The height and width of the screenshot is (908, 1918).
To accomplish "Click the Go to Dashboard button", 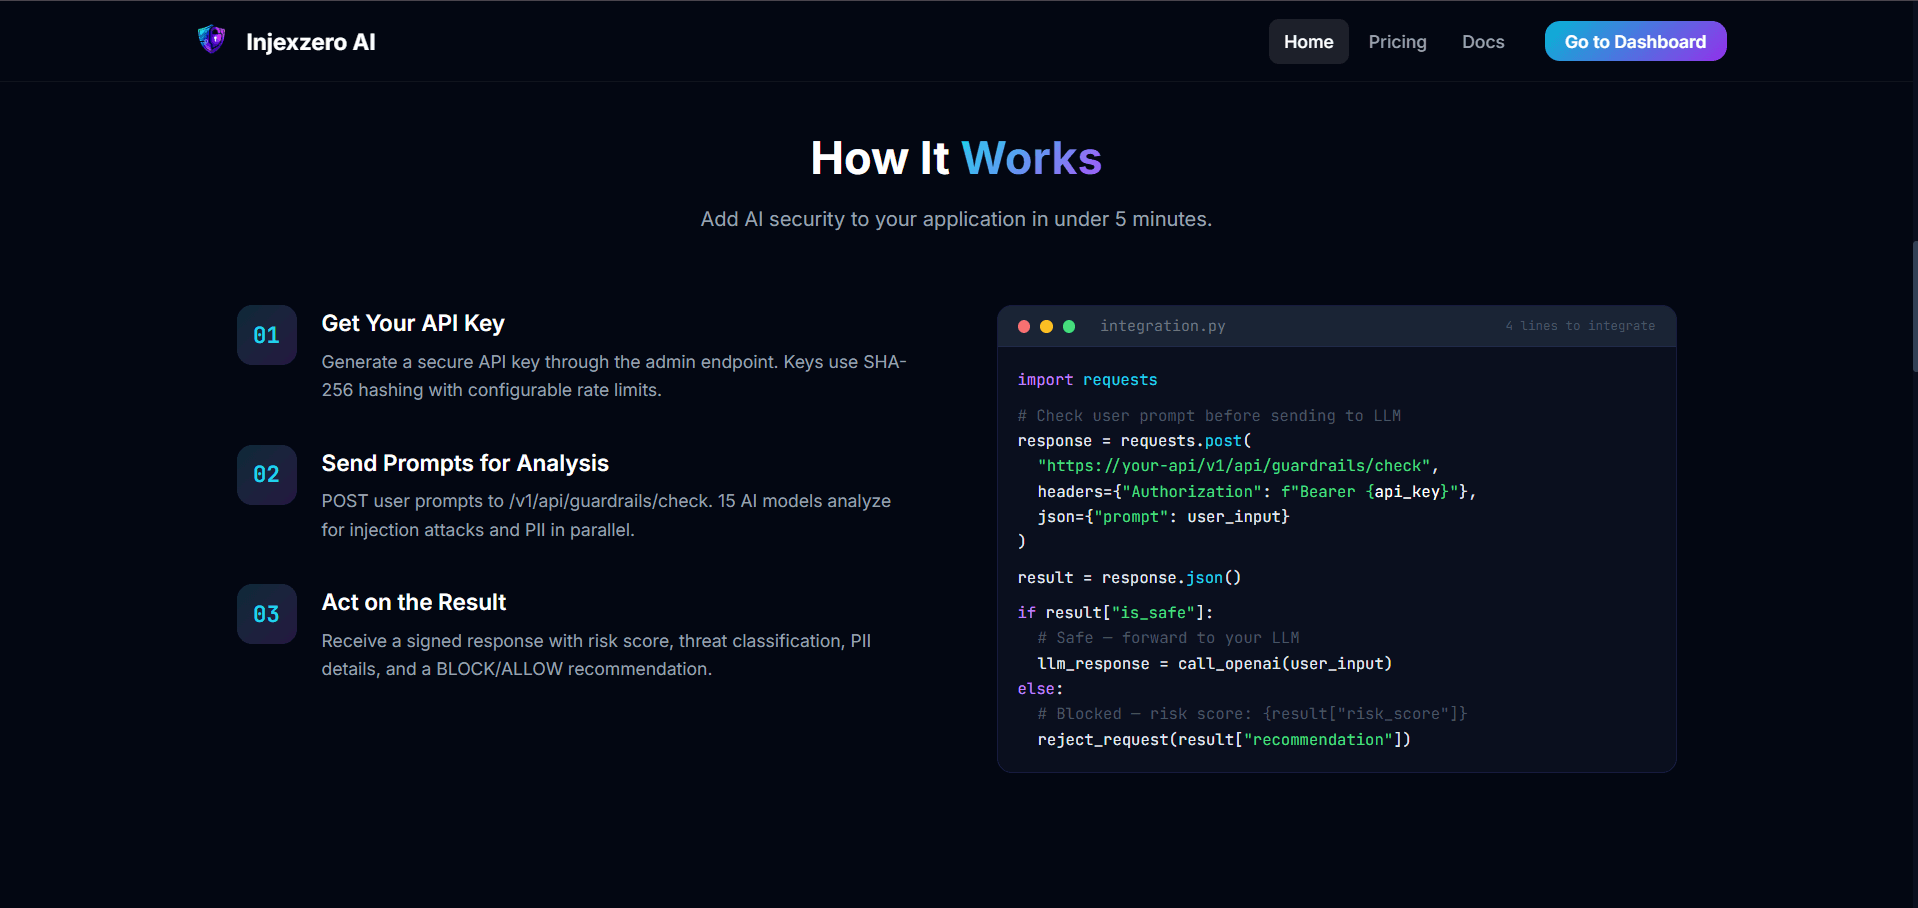I will [x=1635, y=41].
